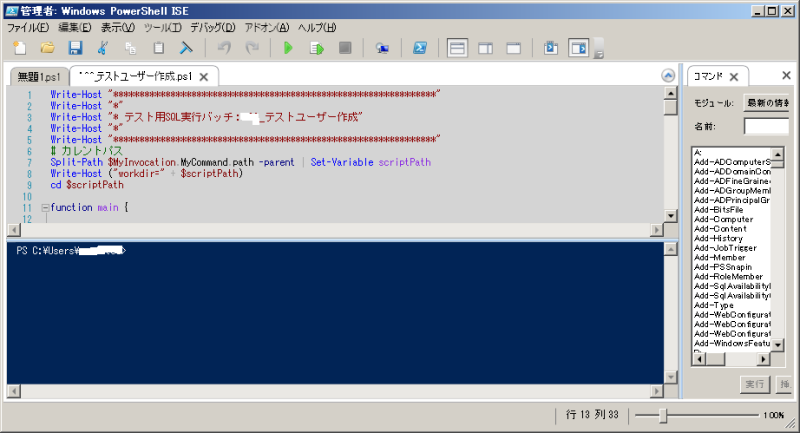Paste from clipboard using the Paste icon

(x=159, y=48)
